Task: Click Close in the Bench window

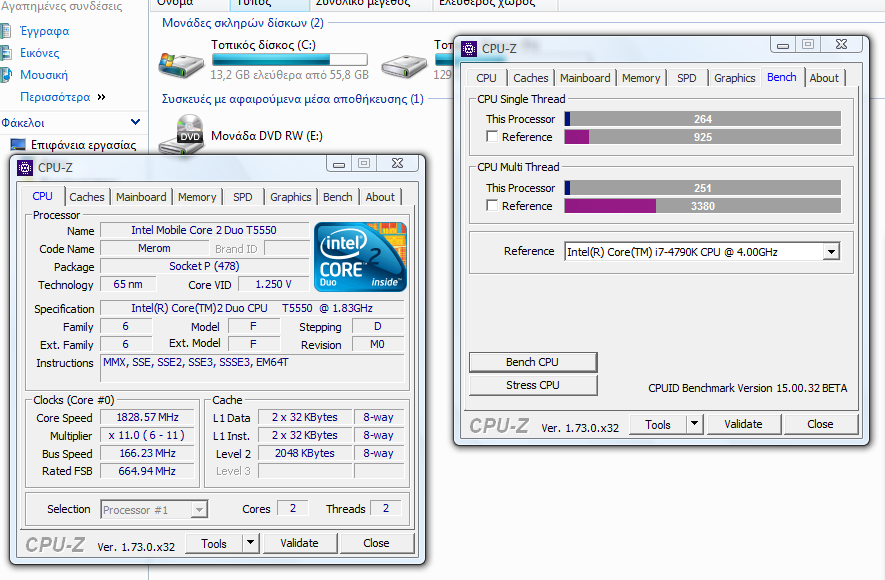Action: coord(820,424)
